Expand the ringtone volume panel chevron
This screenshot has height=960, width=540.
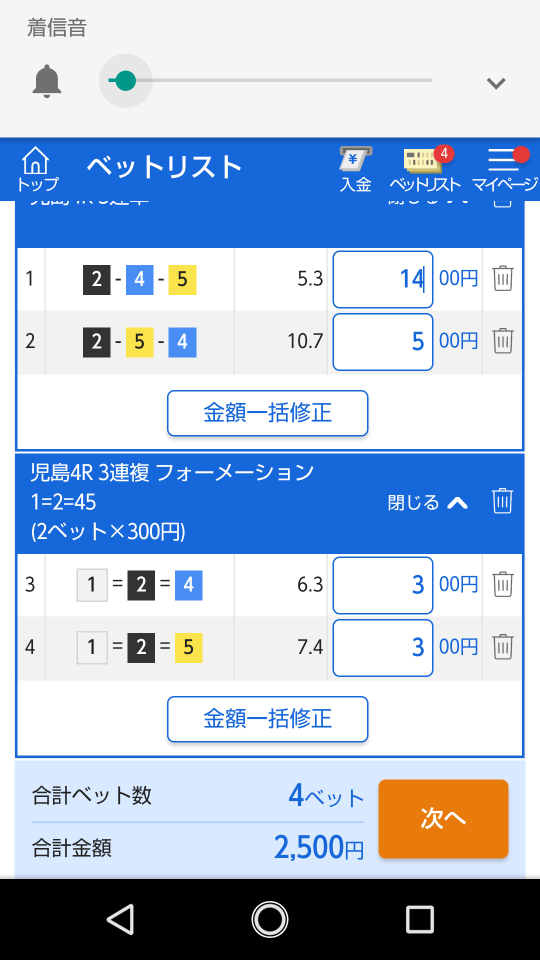click(x=496, y=83)
